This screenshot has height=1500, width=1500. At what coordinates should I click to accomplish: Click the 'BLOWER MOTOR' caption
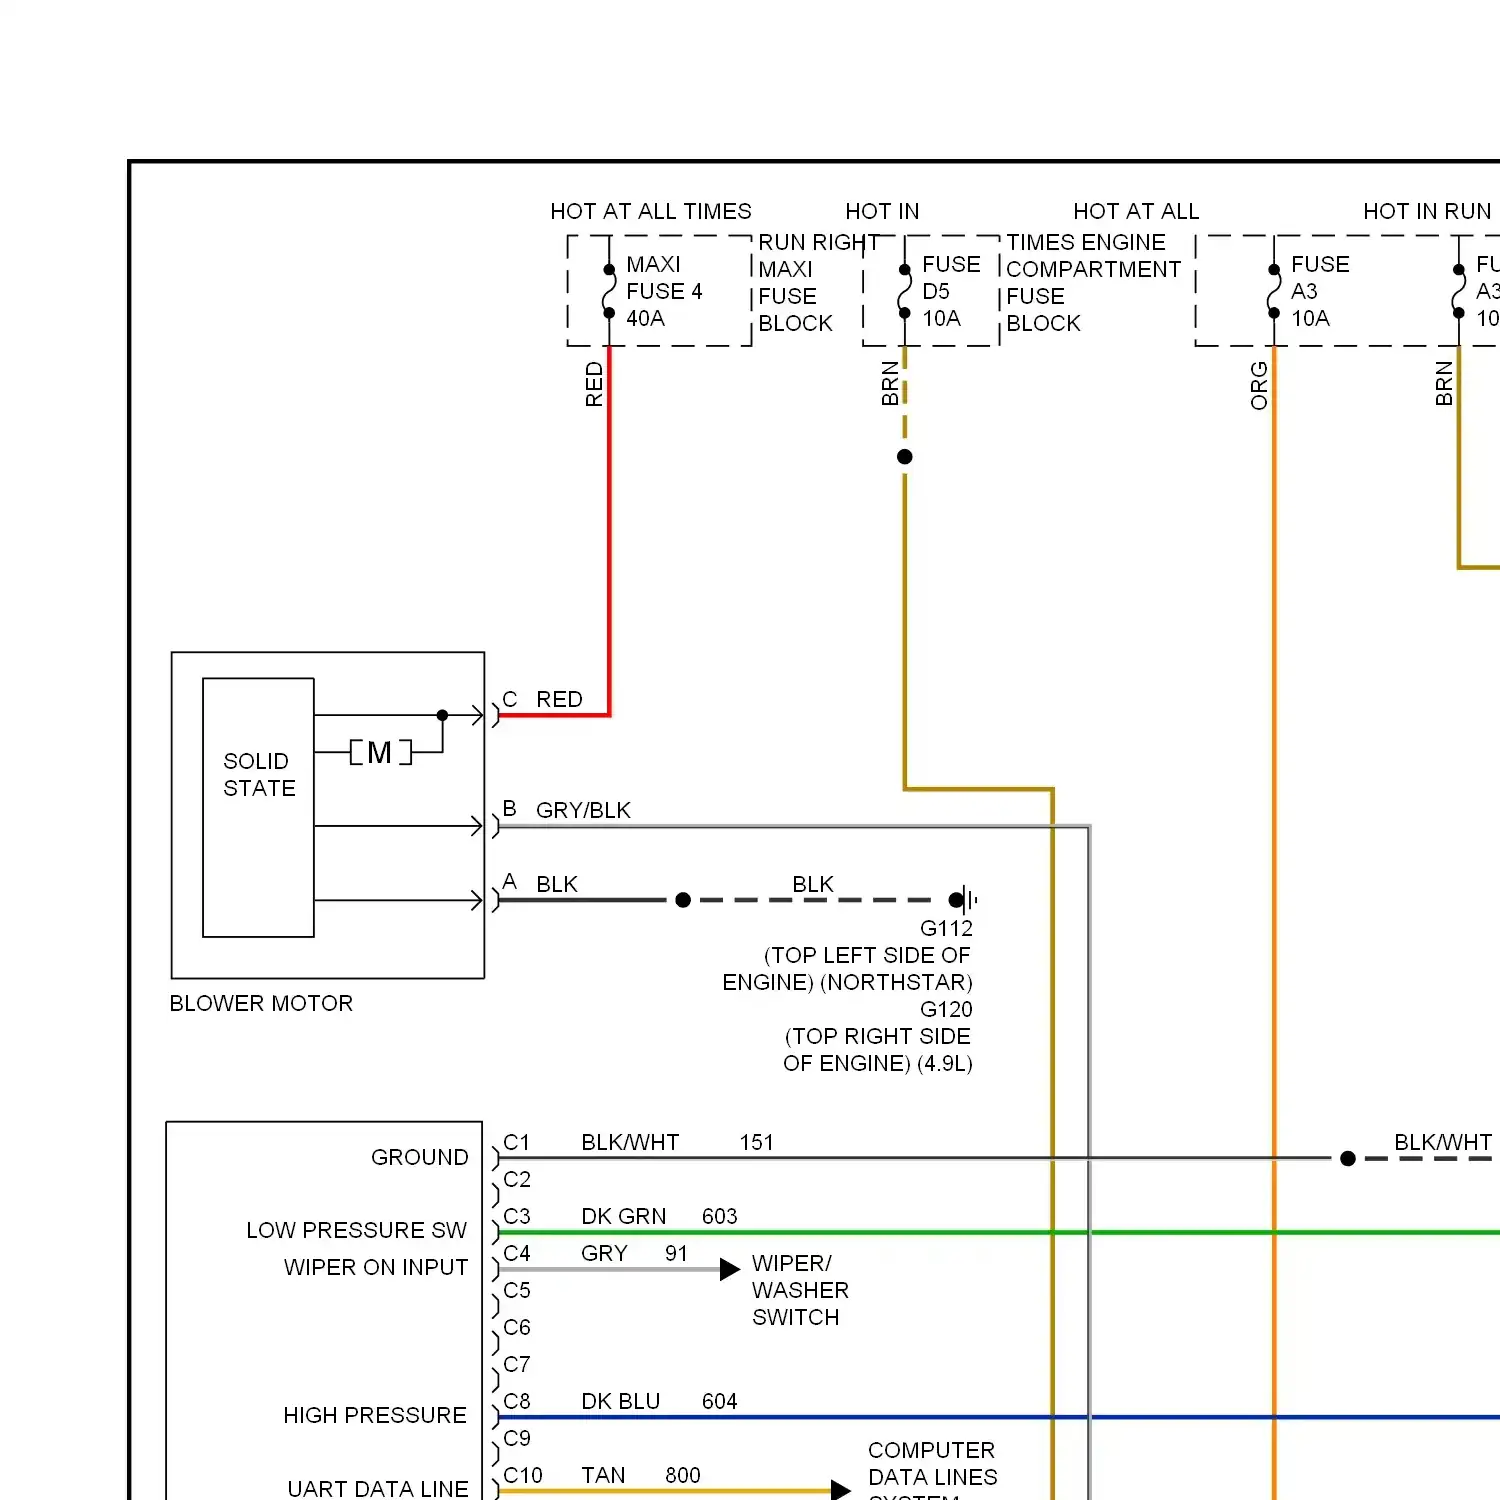coord(261,1003)
